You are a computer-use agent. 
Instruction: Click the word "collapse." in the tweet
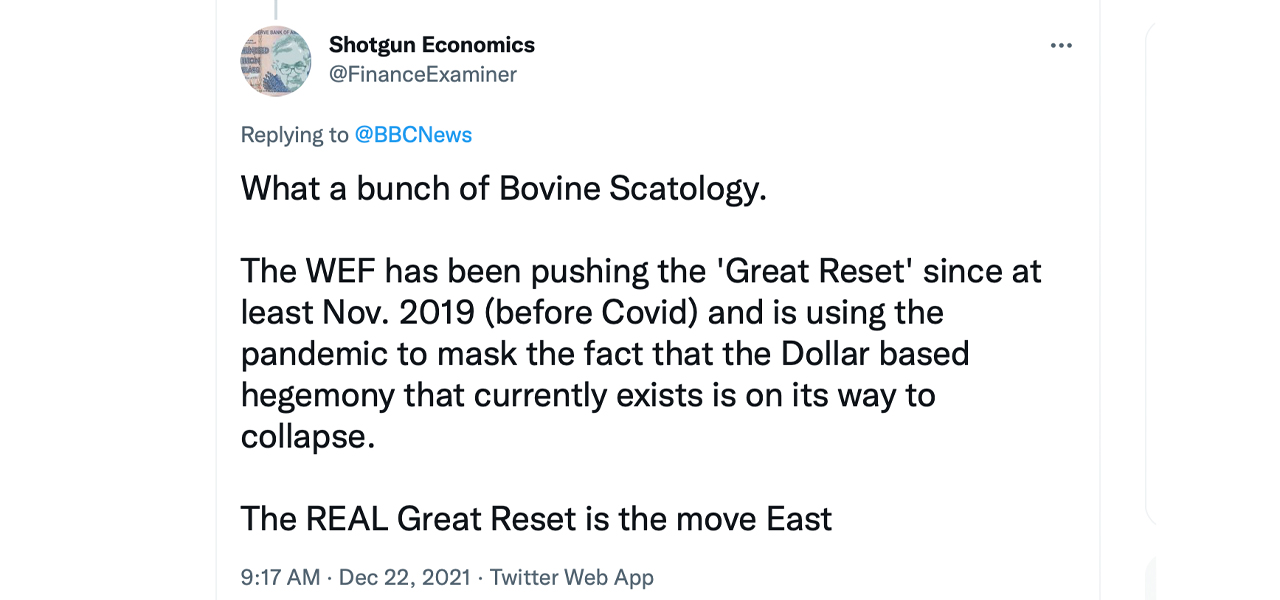coord(308,437)
